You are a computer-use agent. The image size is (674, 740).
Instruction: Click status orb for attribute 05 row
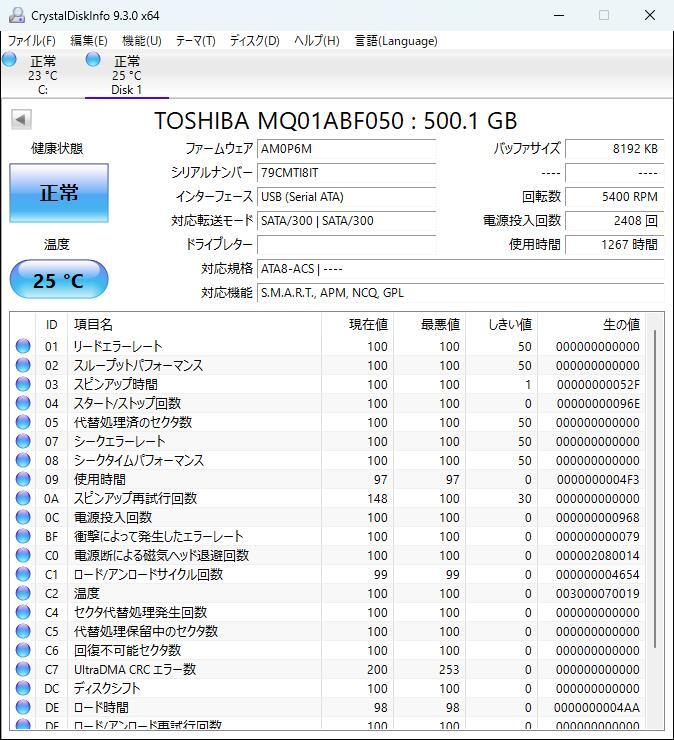[23, 422]
